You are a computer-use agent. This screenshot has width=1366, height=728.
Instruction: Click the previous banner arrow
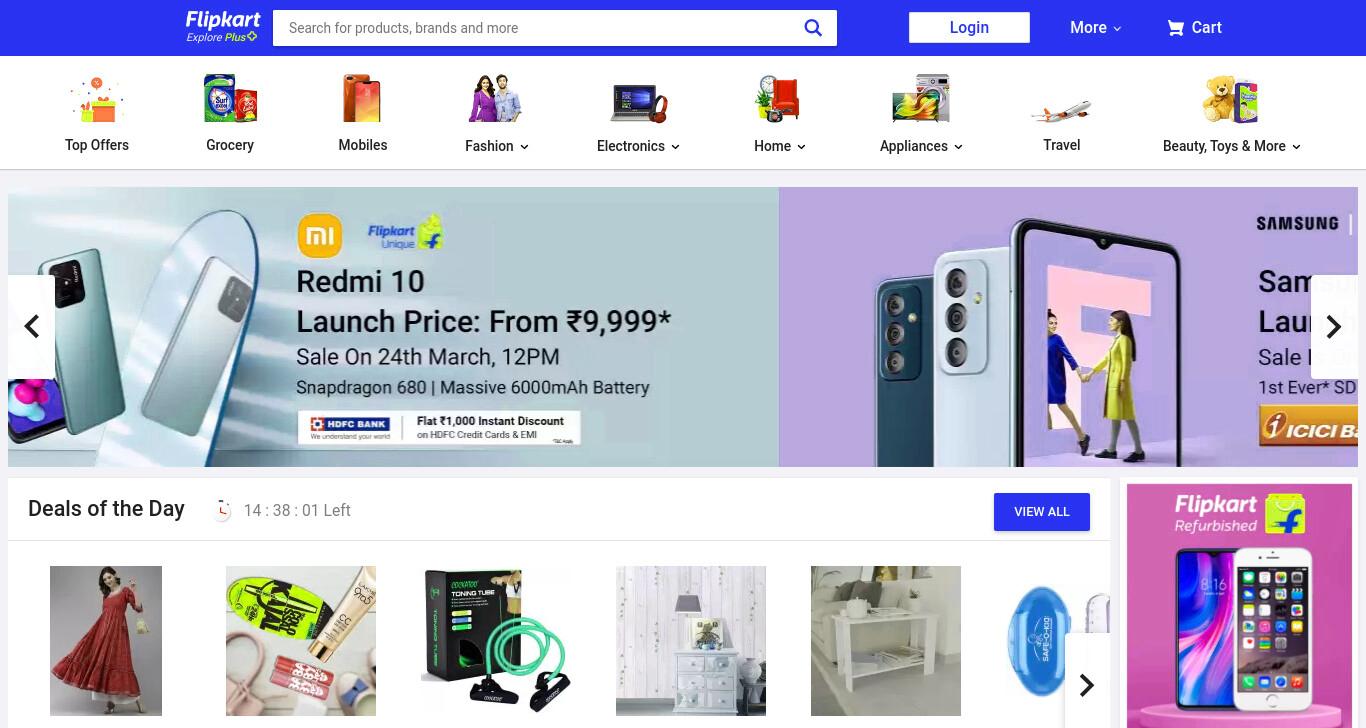pyautogui.click(x=31, y=327)
